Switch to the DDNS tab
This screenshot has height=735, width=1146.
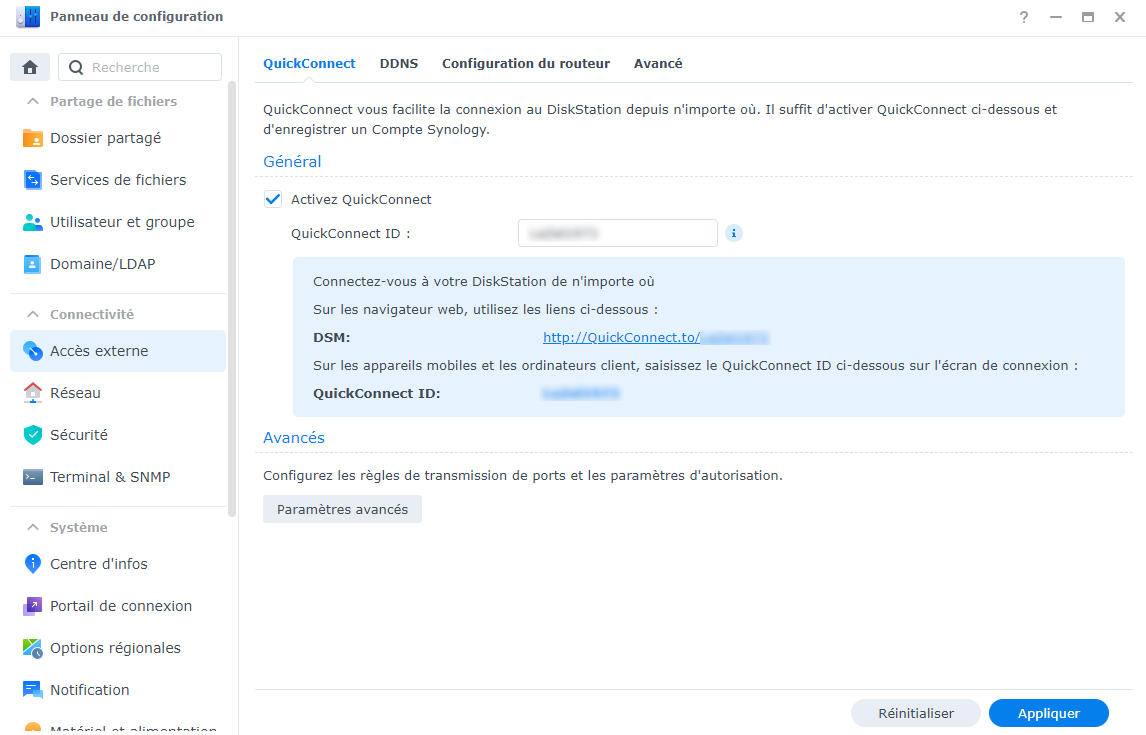399,63
